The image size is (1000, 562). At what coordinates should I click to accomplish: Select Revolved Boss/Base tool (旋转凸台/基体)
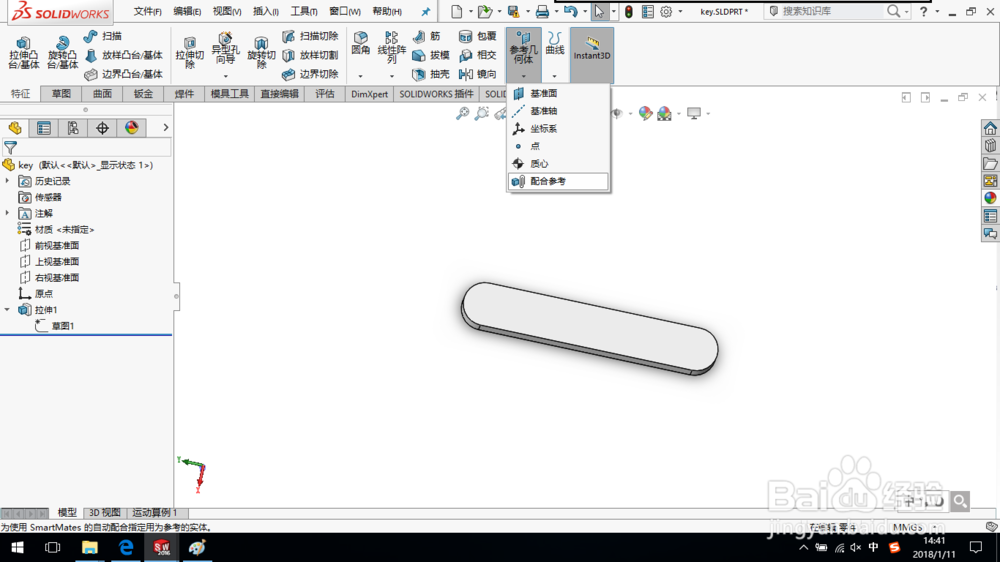[62, 52]
